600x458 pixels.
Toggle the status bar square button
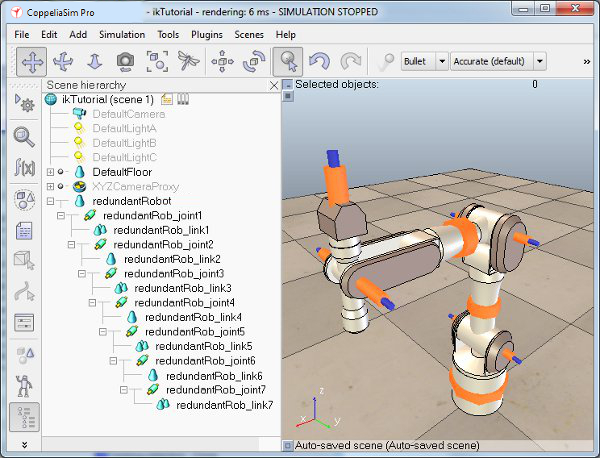click(287, 445)
